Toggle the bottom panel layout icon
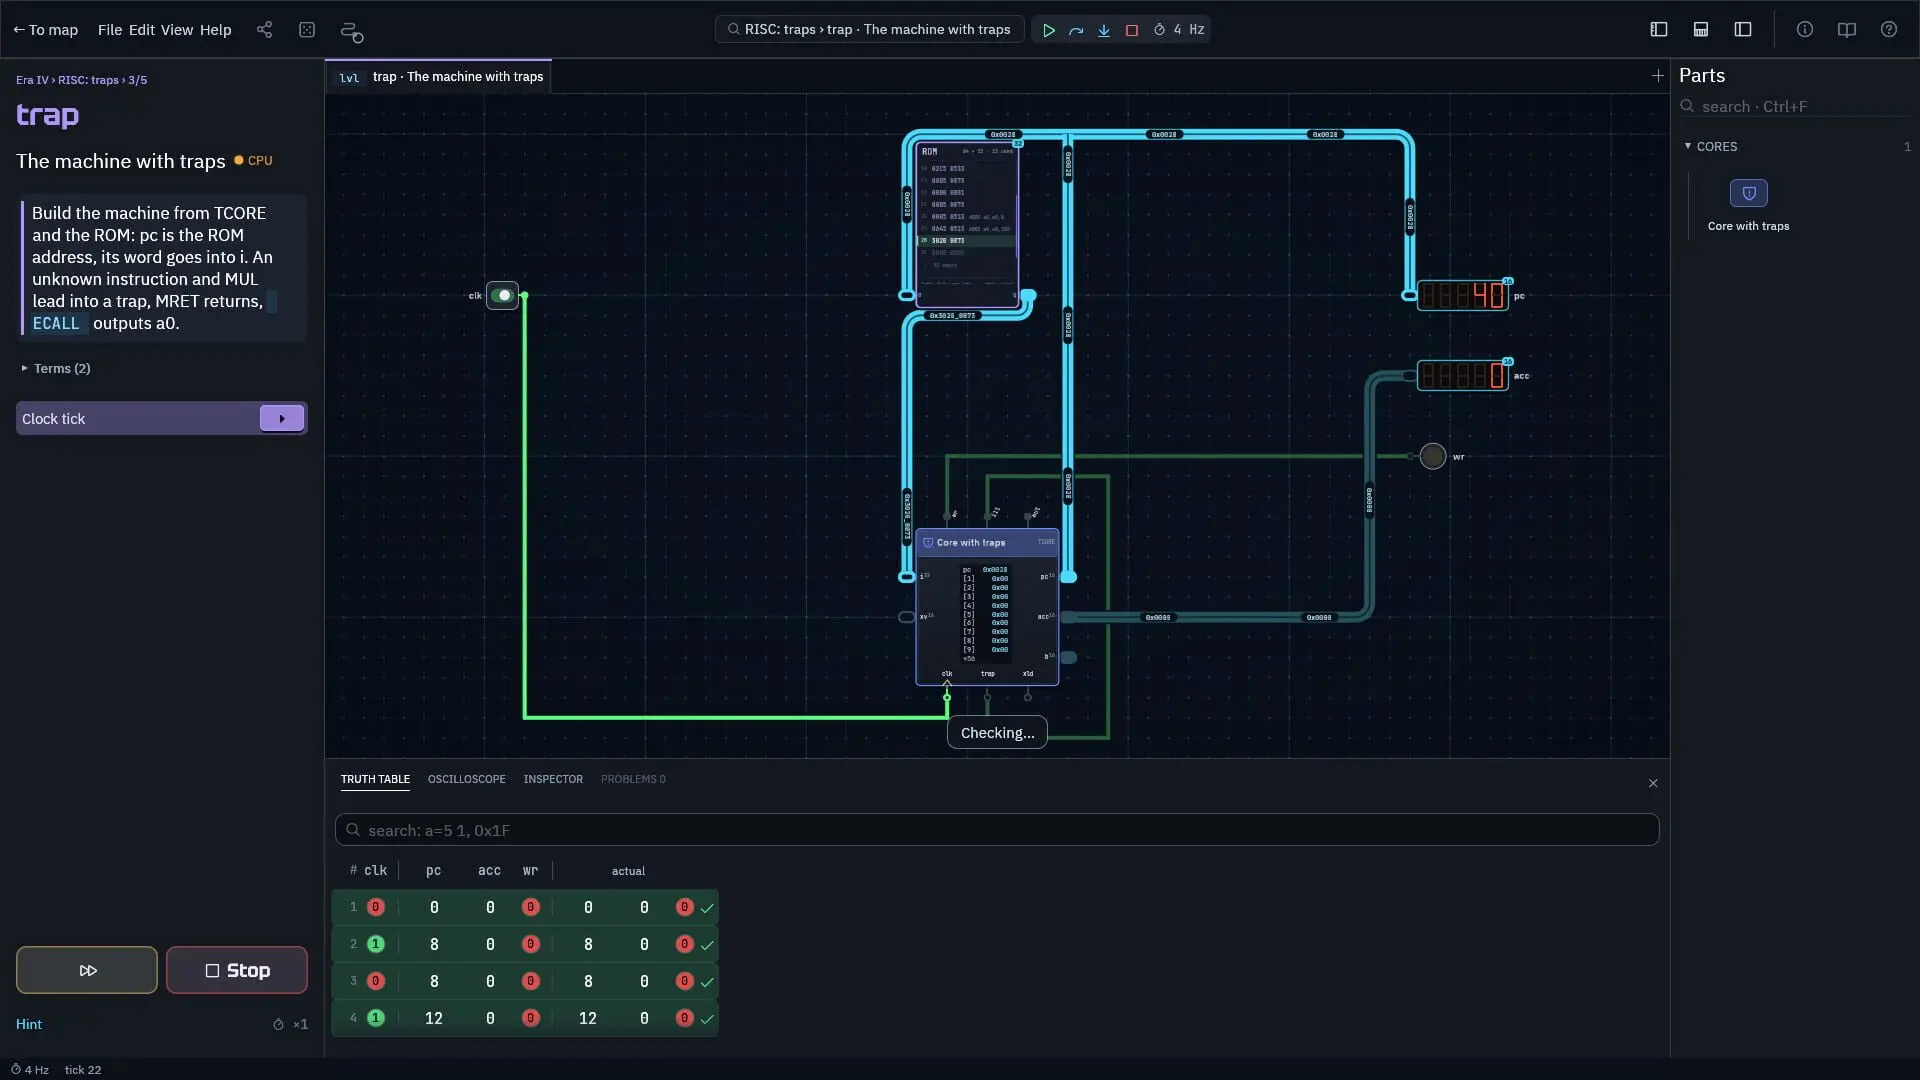The height and width of the screenshot is (1080, 1920). click(x=1701, y=30)
